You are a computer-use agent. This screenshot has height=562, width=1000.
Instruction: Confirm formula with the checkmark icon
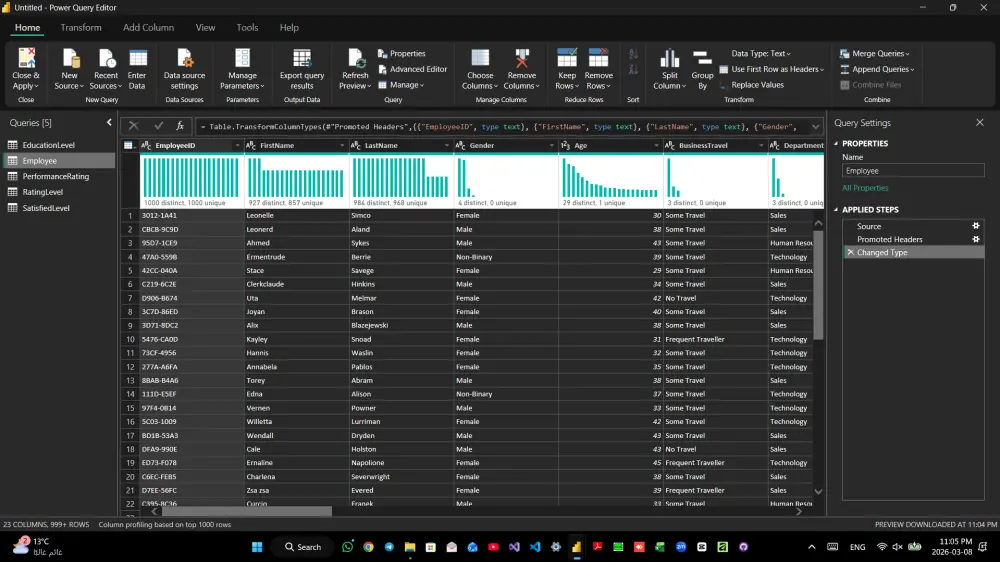(158, 126)
